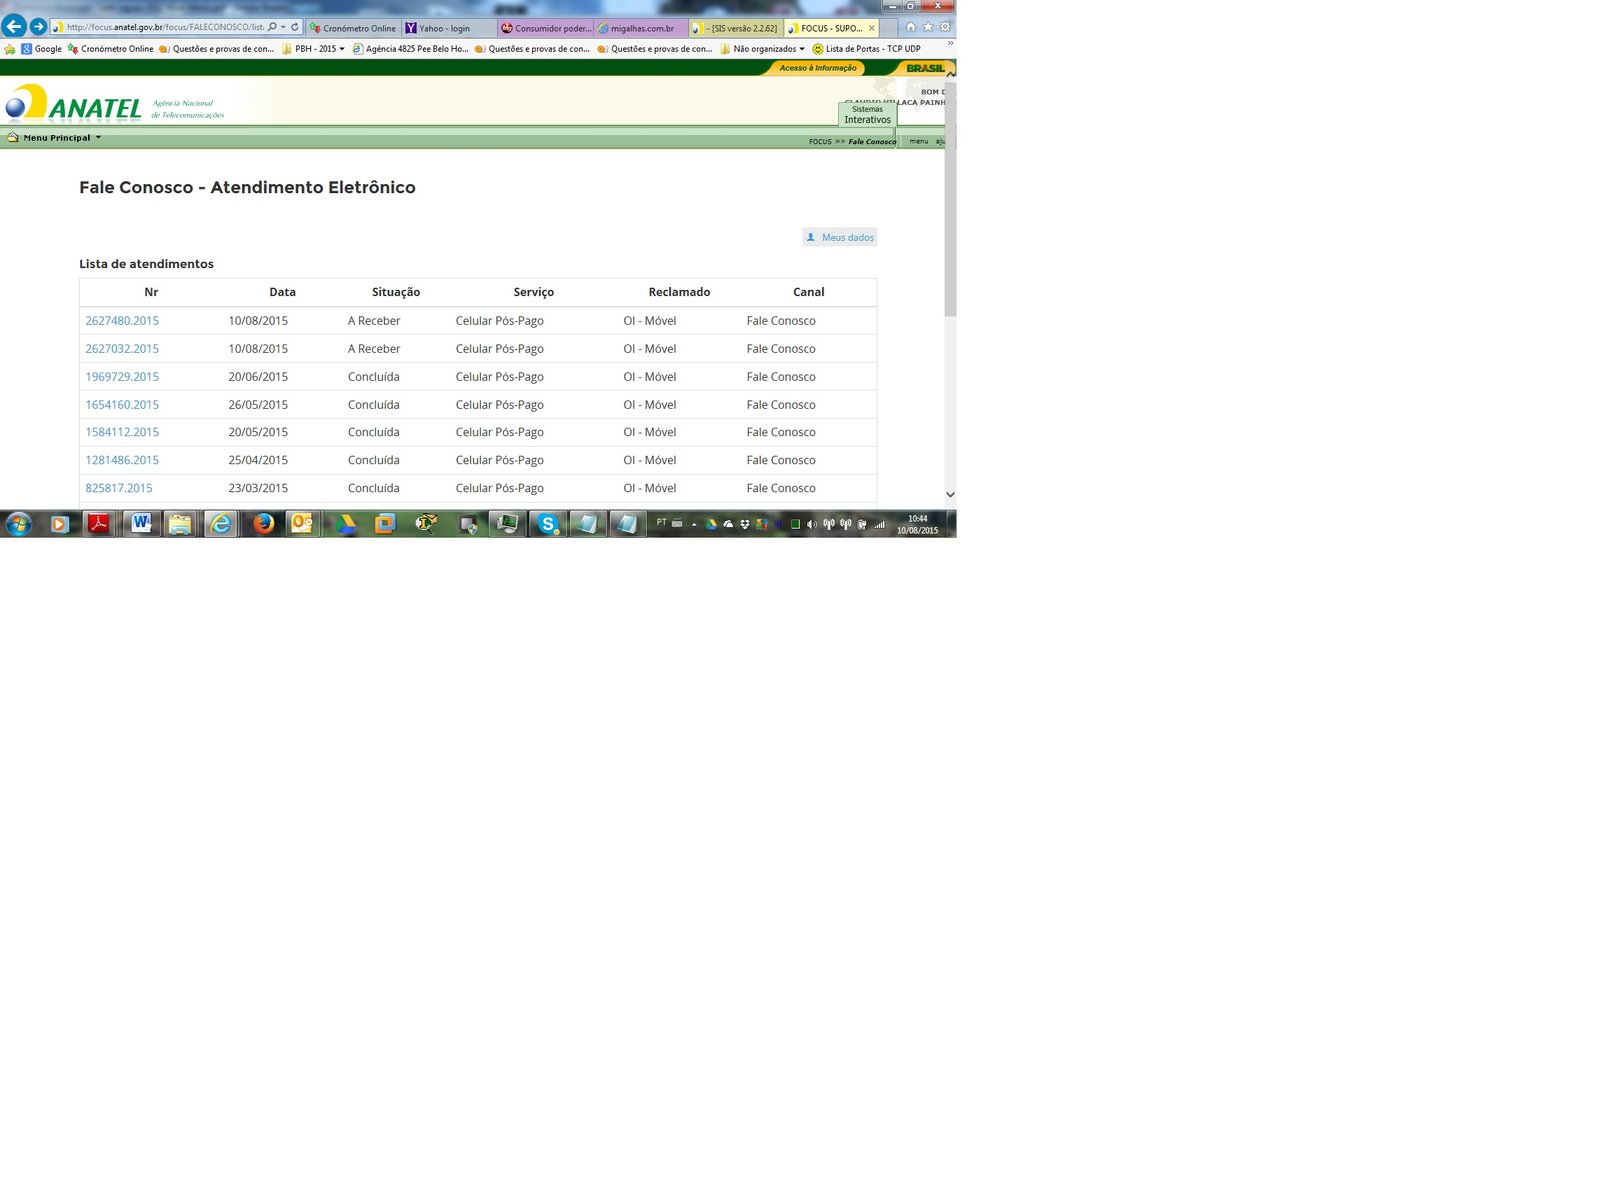
Task: Open Outlook from the taskbar
Action: [x=302, y=523]
